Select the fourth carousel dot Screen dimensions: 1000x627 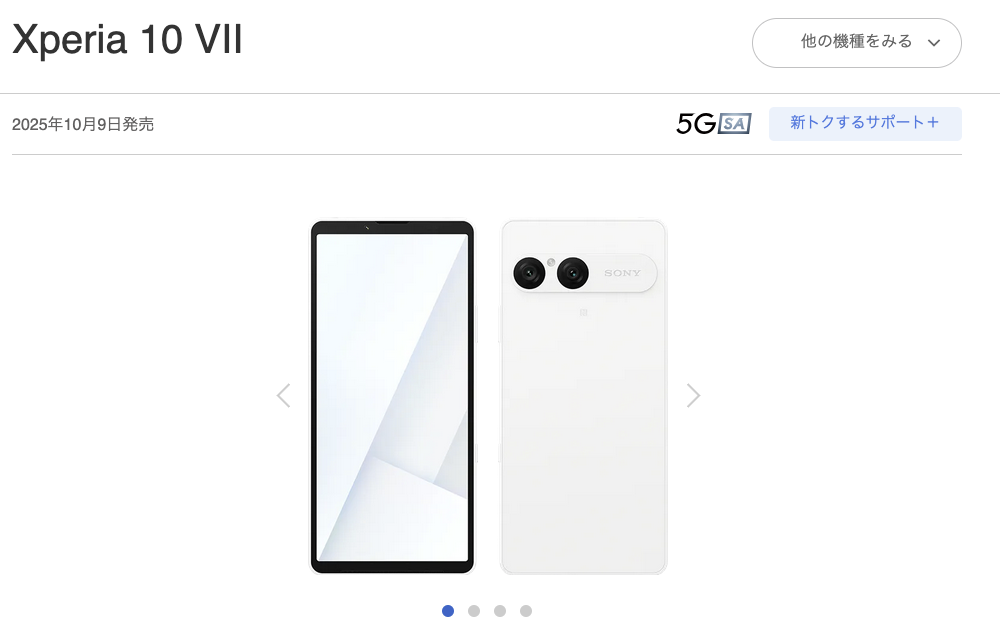click(x=526, y=611)
